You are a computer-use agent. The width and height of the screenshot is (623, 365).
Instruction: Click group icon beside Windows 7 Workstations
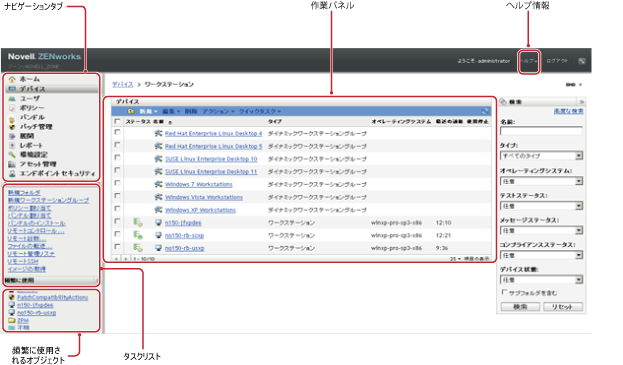[x=159, y=184]
